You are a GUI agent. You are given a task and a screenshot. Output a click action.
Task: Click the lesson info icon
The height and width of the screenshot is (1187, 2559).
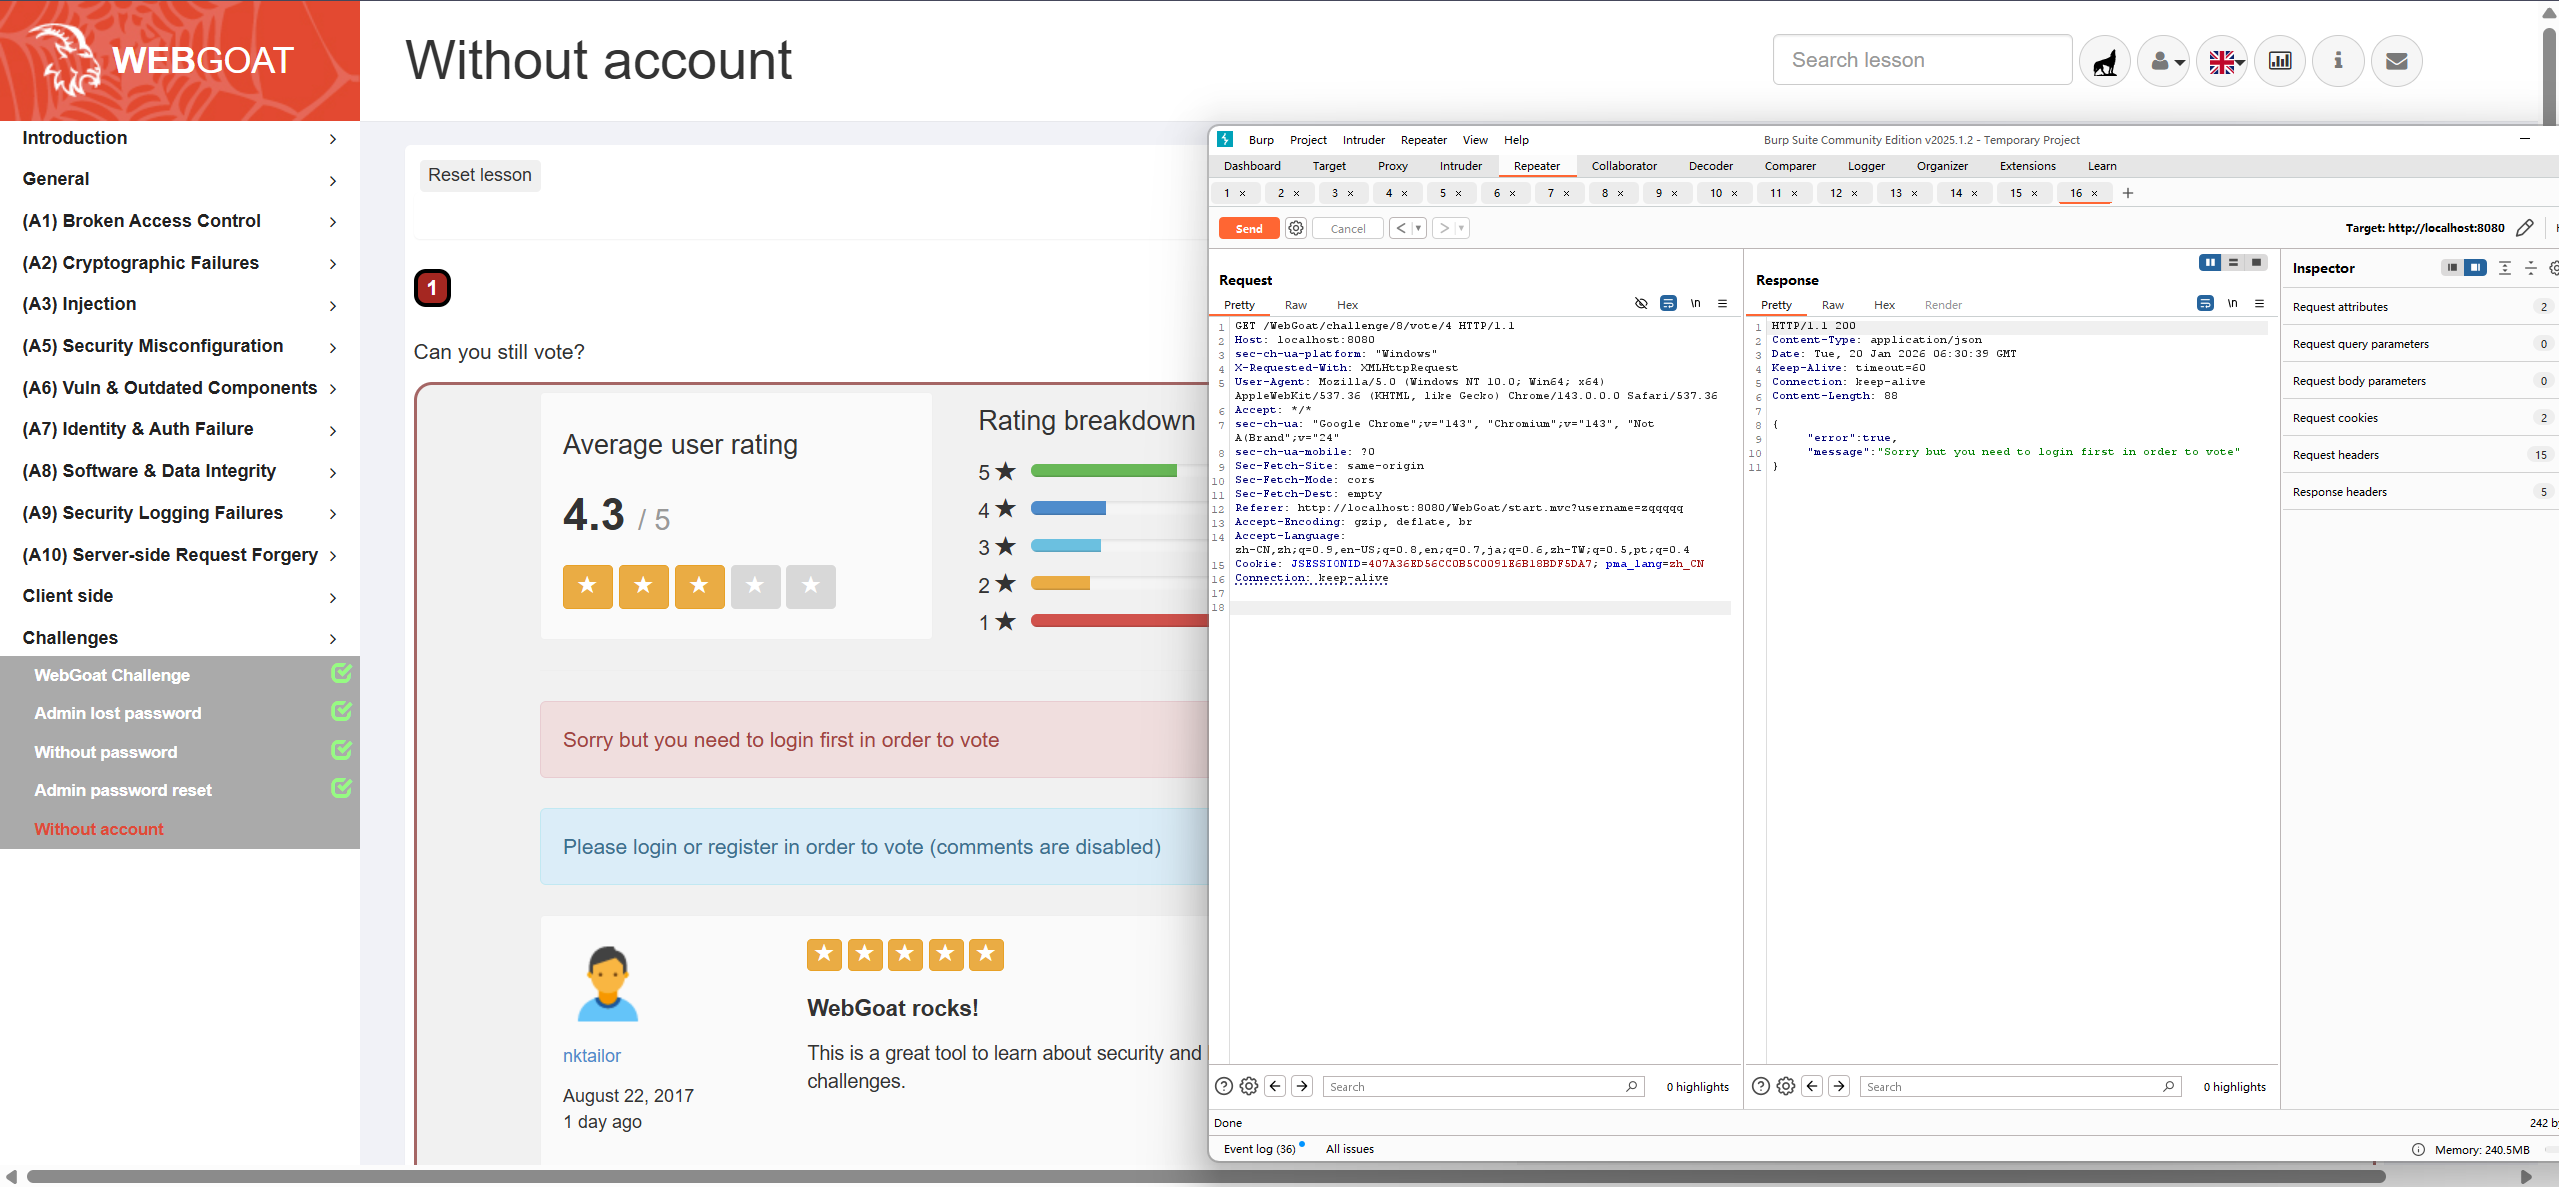[2338, 61]
